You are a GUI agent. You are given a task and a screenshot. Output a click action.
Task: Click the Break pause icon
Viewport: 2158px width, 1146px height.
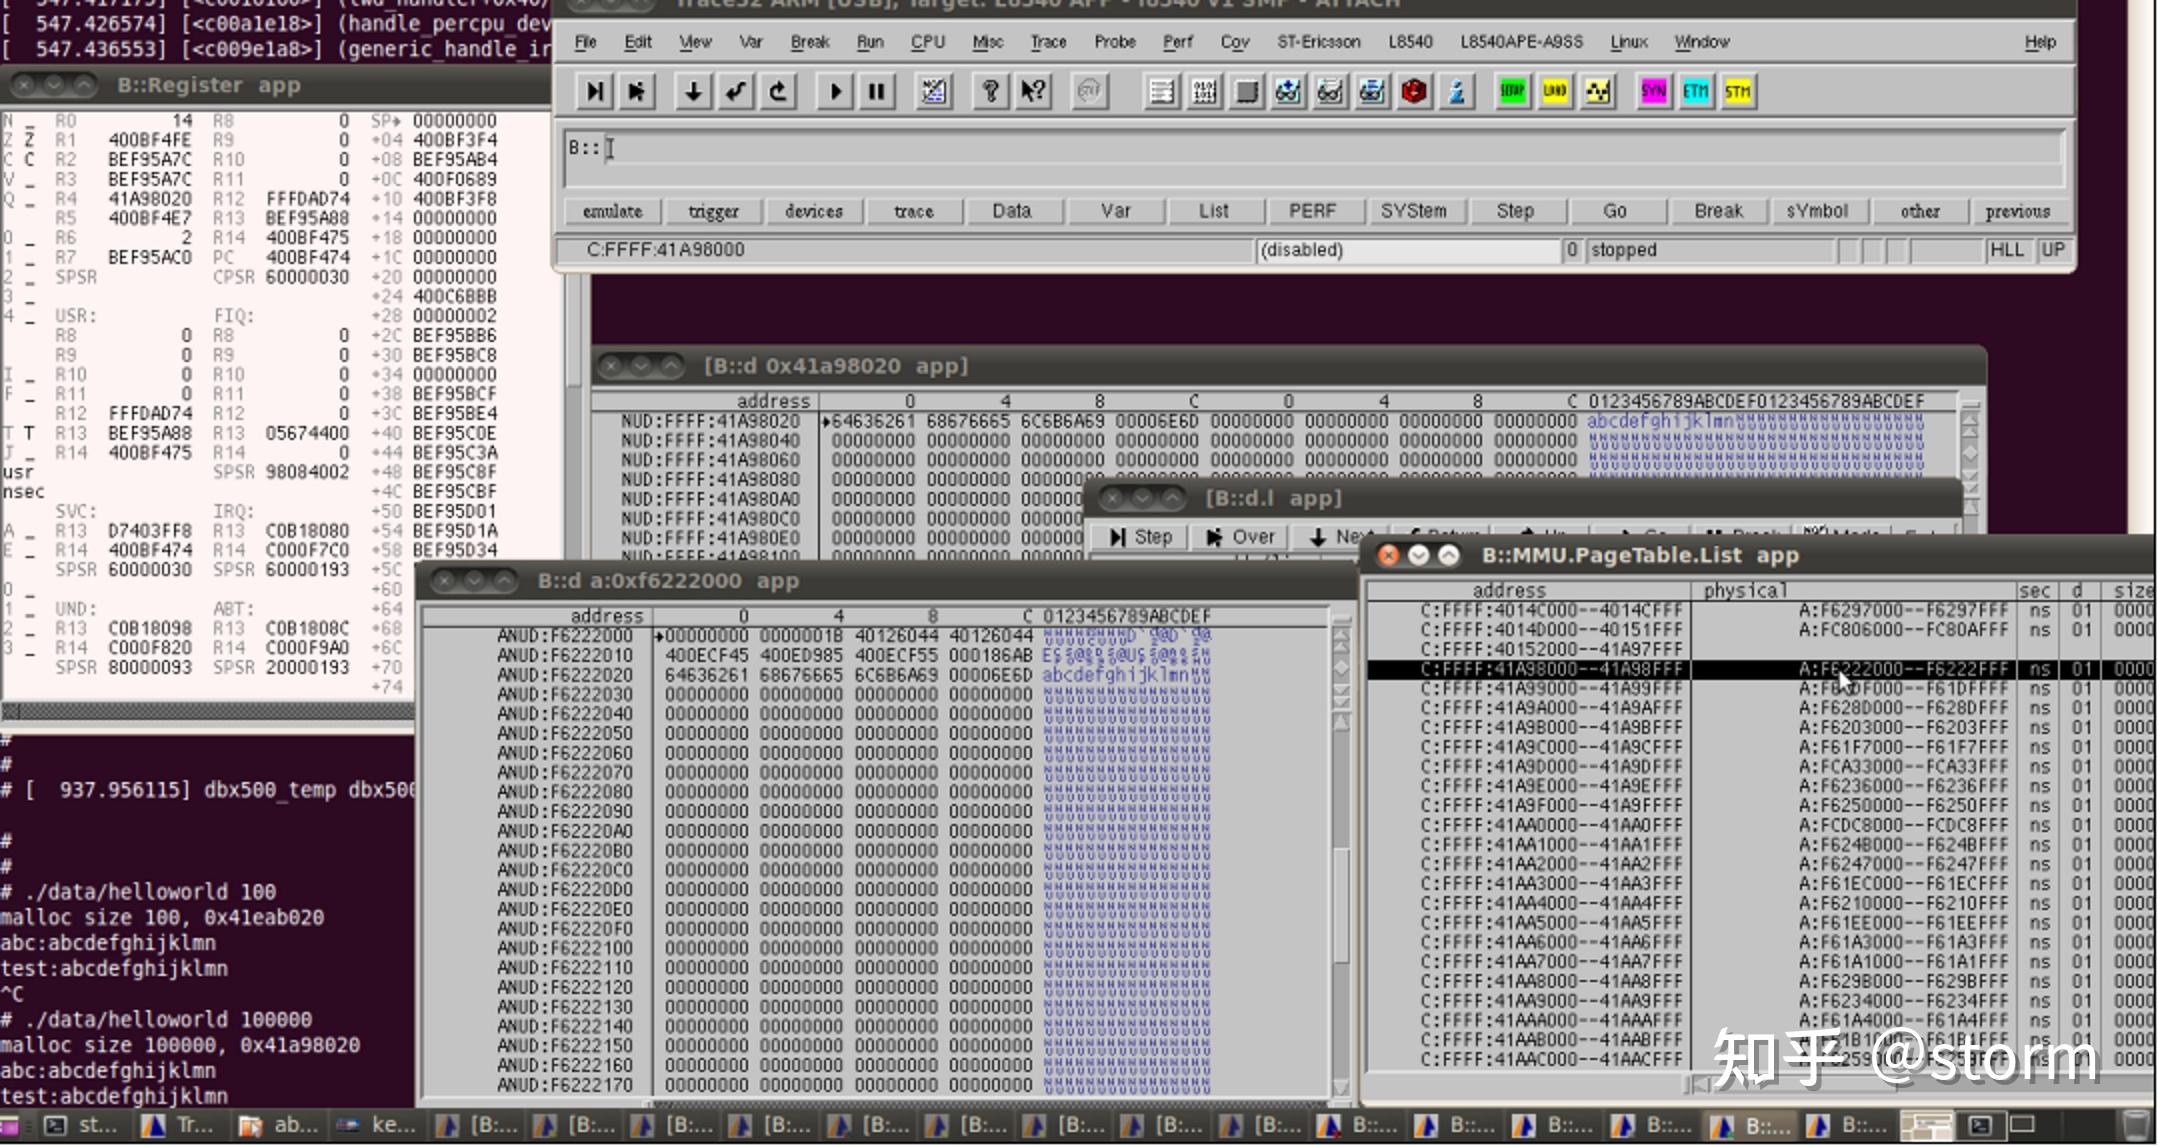click(877, 92)
